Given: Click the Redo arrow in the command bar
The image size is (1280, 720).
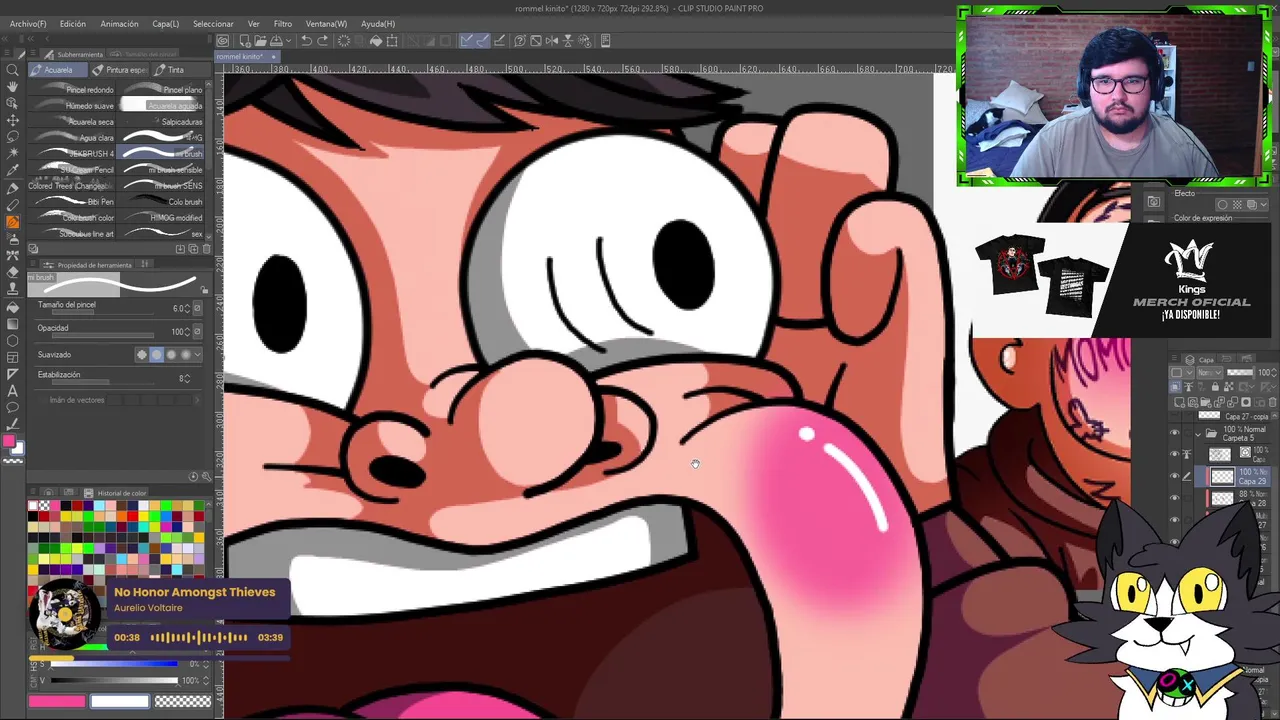Looking at the screenshot, I should coord(322,41).
